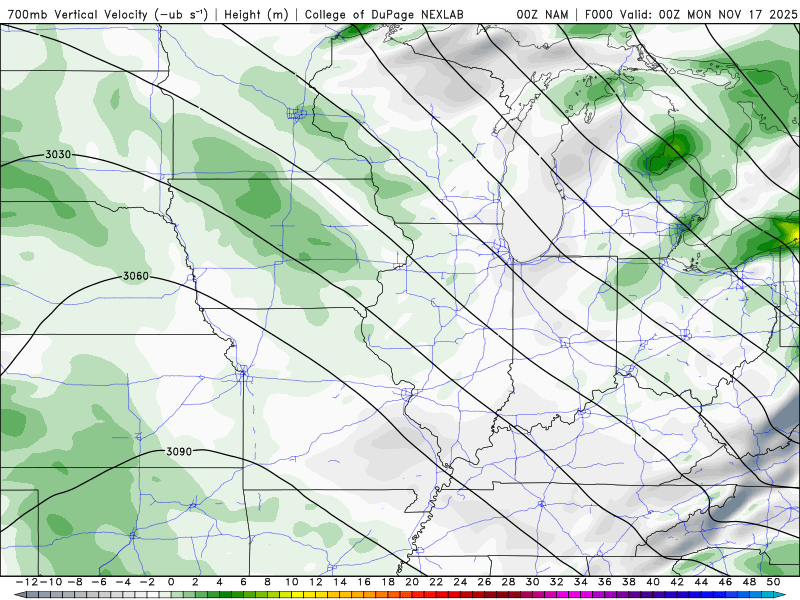
Task: Click the colorbar tick label 20
Action: pyautogui.click(x=412, y=582)
